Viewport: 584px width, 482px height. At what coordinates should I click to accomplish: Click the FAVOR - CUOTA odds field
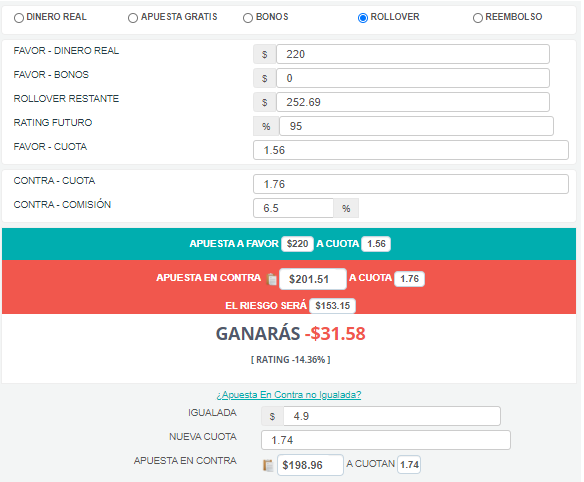411,150
